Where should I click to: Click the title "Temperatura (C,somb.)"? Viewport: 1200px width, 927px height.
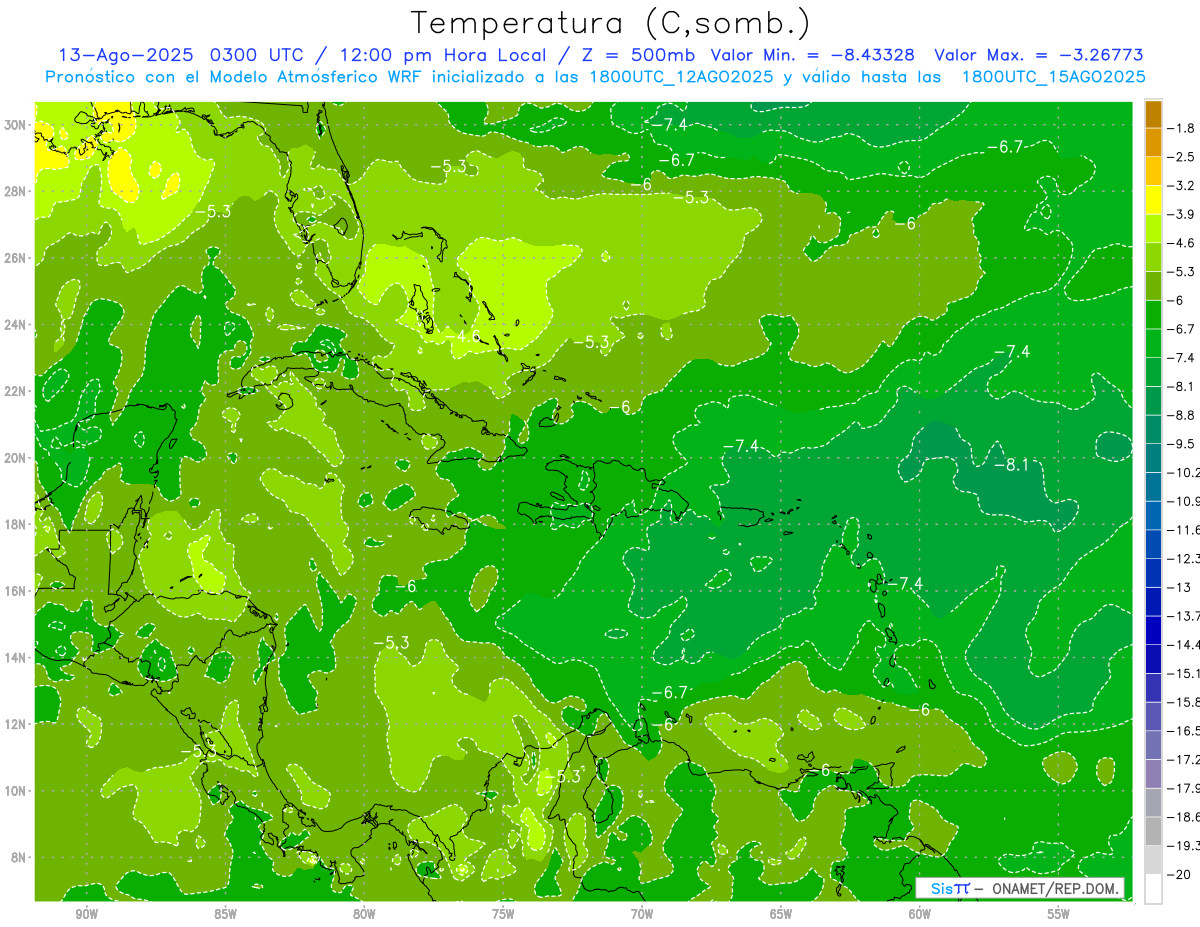click(x=610, y=23)
